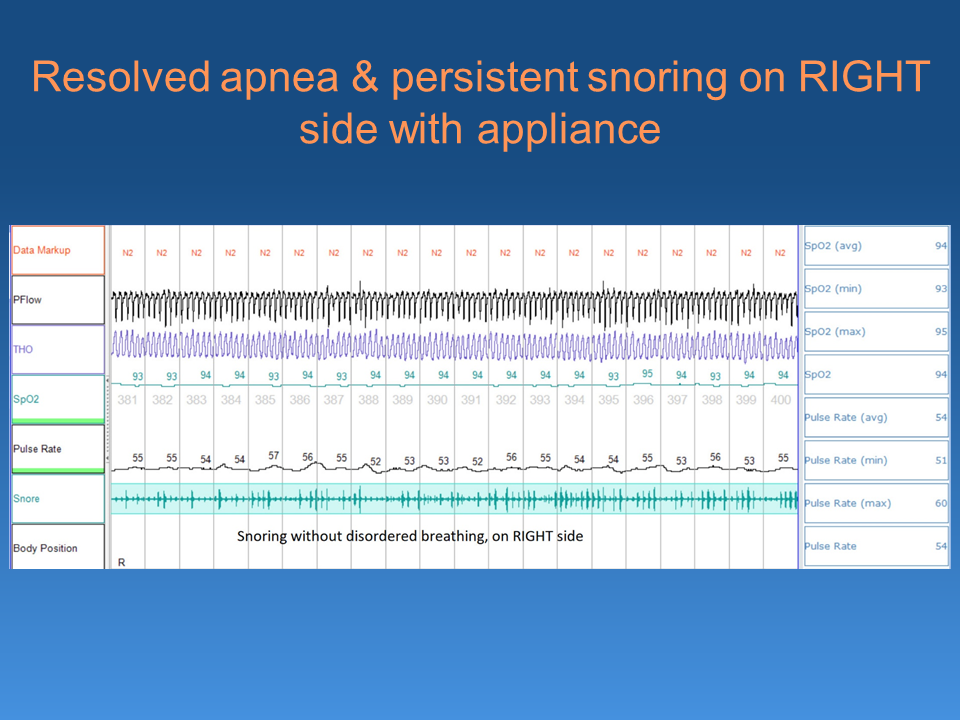Image resolution: width=960 pixels, height=720 pixels.
Task: Click the SpO2 (min) value panel
Action: [x=875, y=289]
